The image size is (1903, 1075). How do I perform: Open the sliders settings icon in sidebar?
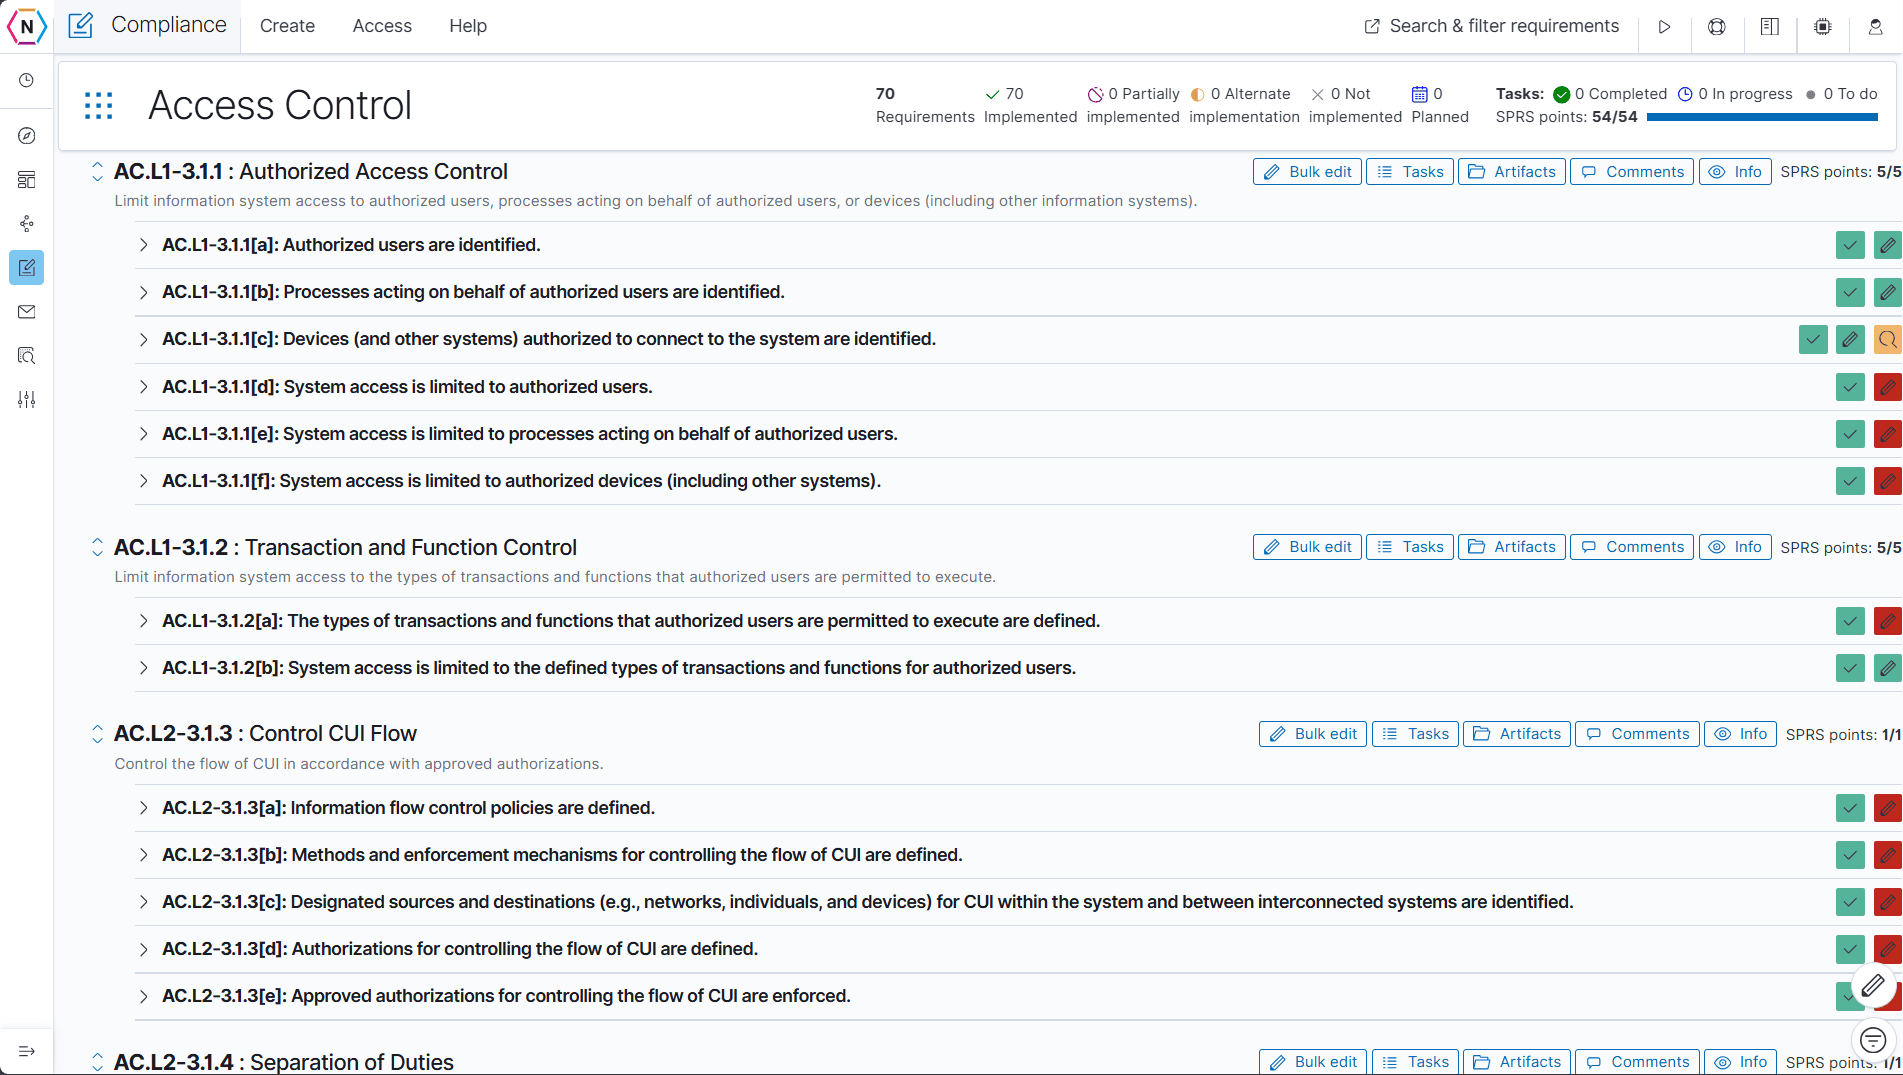click(27, 400)
